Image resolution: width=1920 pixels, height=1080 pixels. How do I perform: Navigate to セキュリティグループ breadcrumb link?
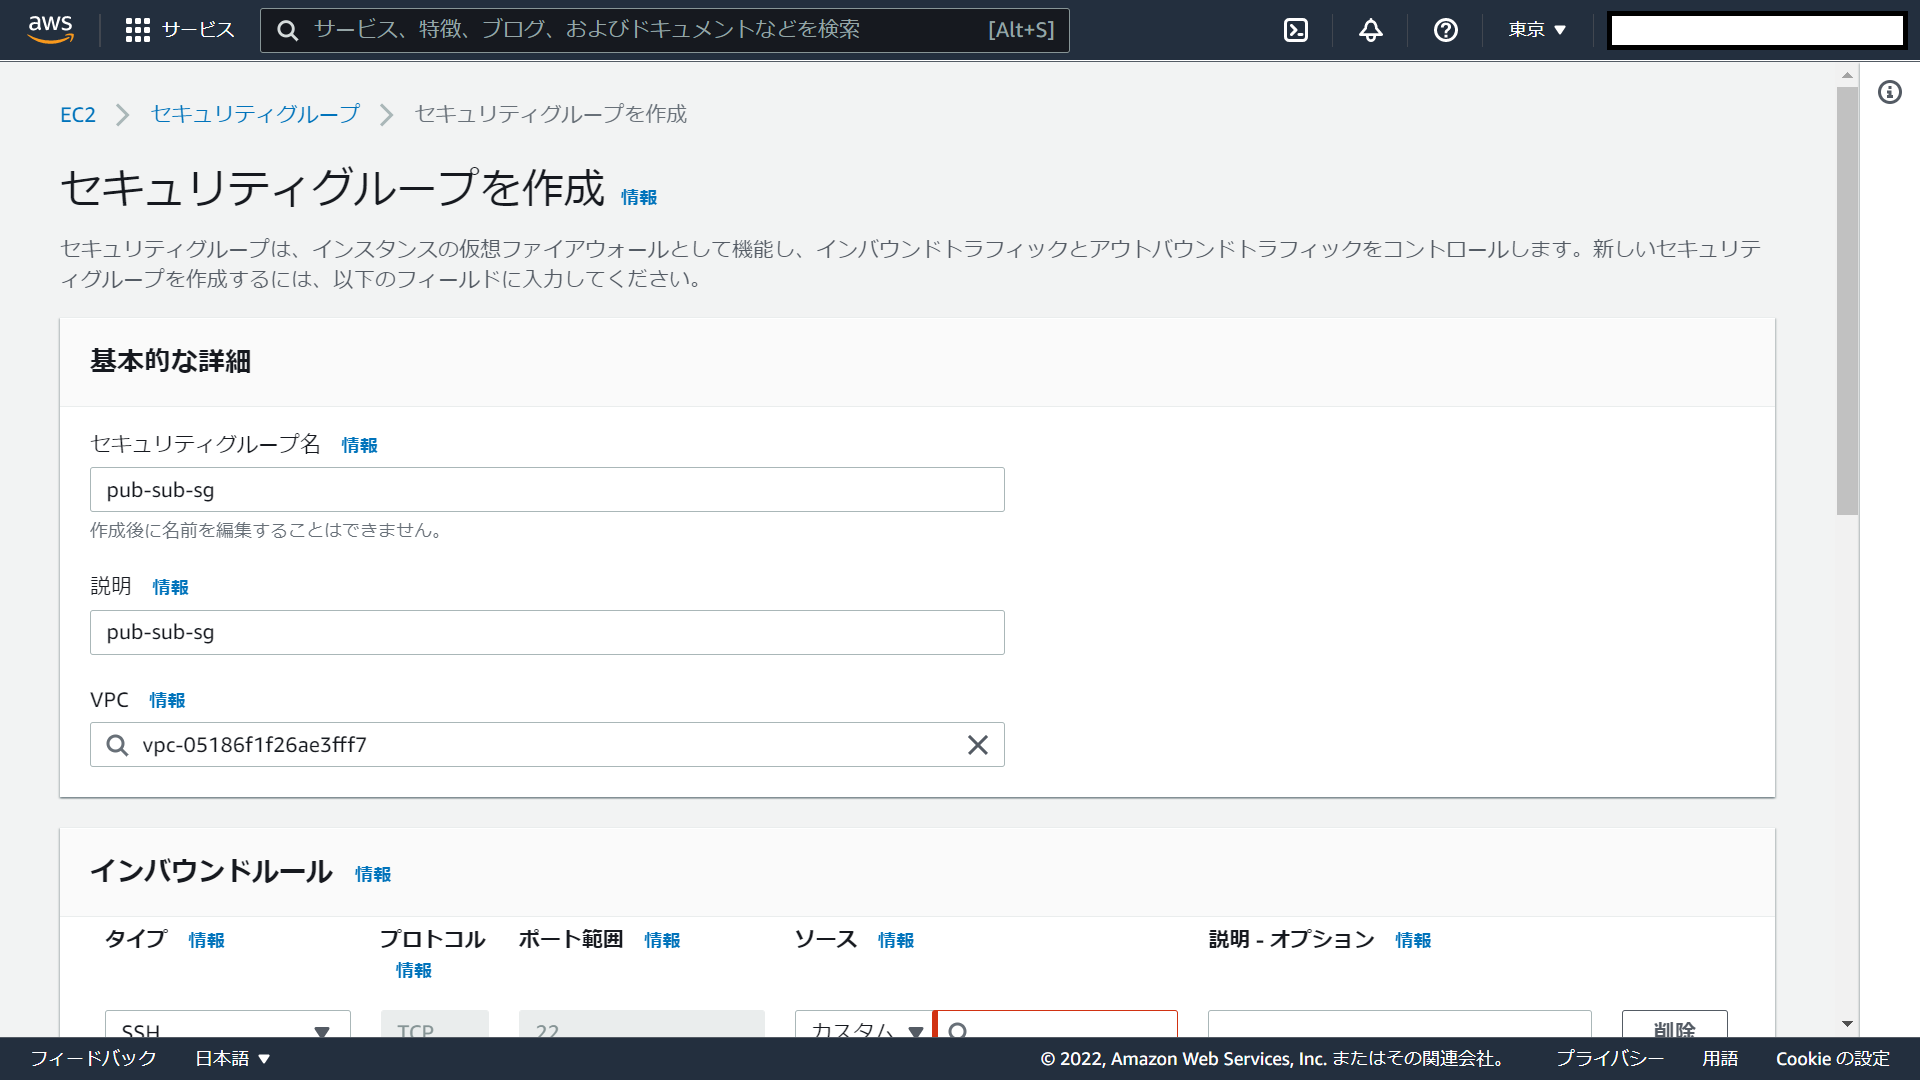tap(255, 115)
